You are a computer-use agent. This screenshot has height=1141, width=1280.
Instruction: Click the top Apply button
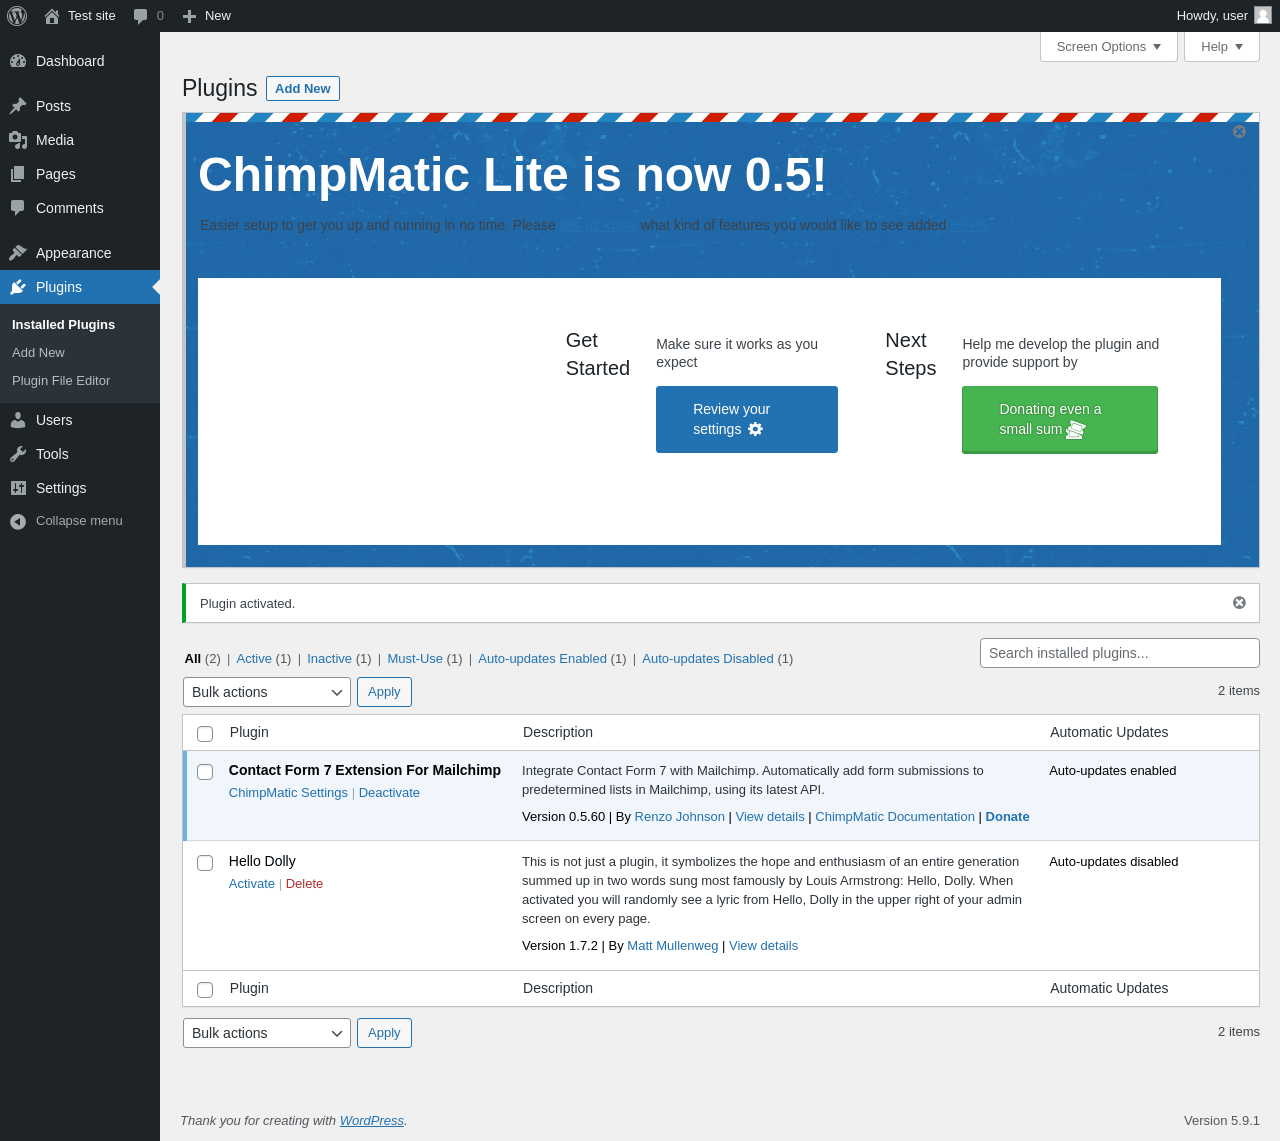tap(384, 692)
